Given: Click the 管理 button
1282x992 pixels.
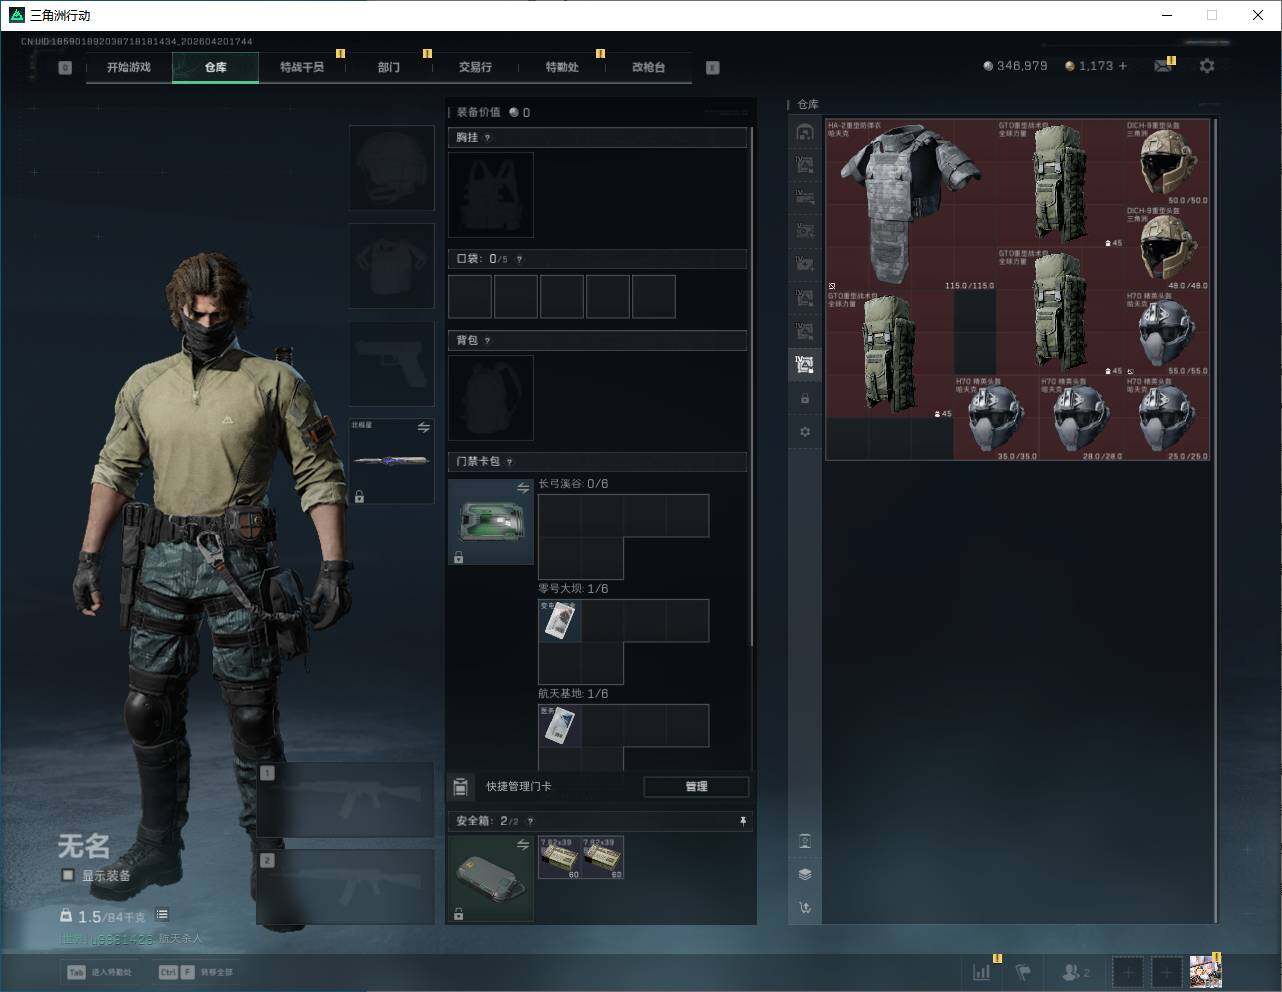Looking at the screenshot, I should (696, 787).
